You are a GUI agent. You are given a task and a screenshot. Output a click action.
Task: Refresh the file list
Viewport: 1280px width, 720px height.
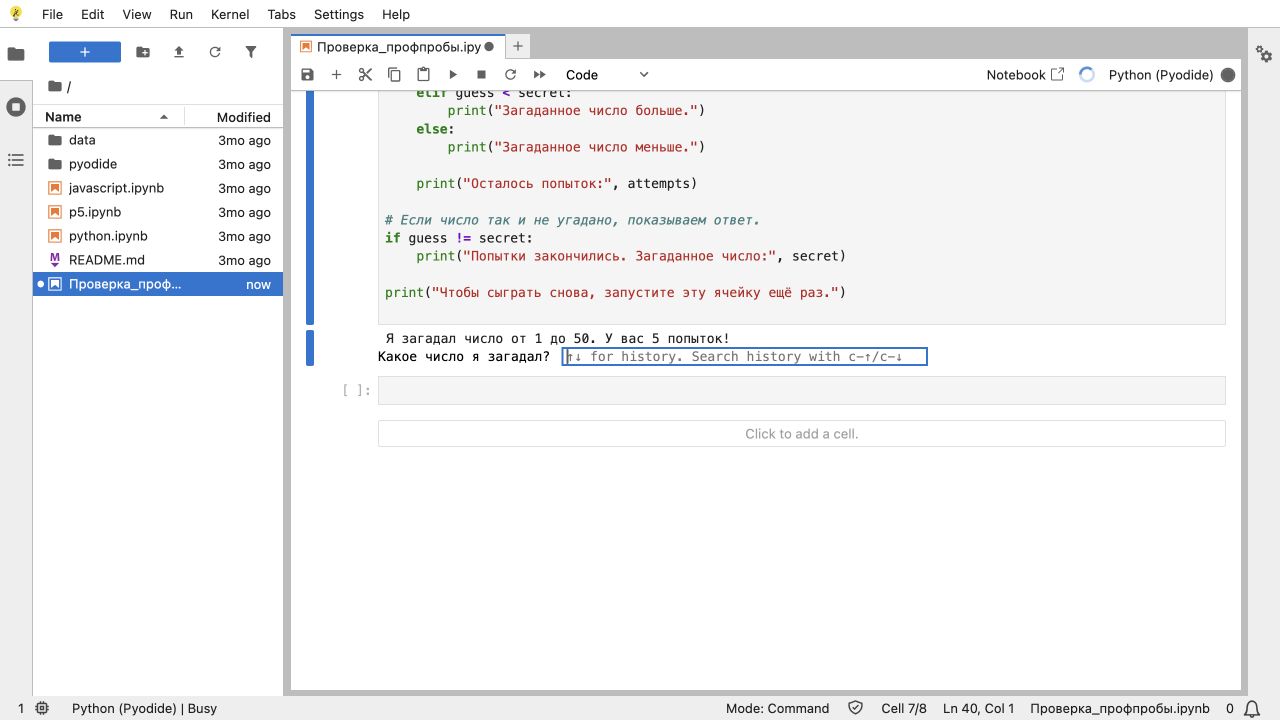click(x=215, y=52)
